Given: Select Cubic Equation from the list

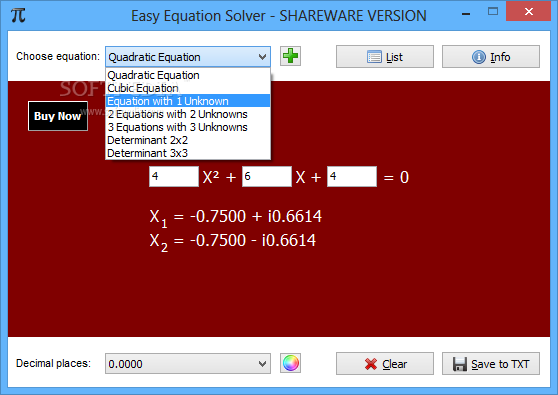Looking at the screenshot, I should point(188,88).
